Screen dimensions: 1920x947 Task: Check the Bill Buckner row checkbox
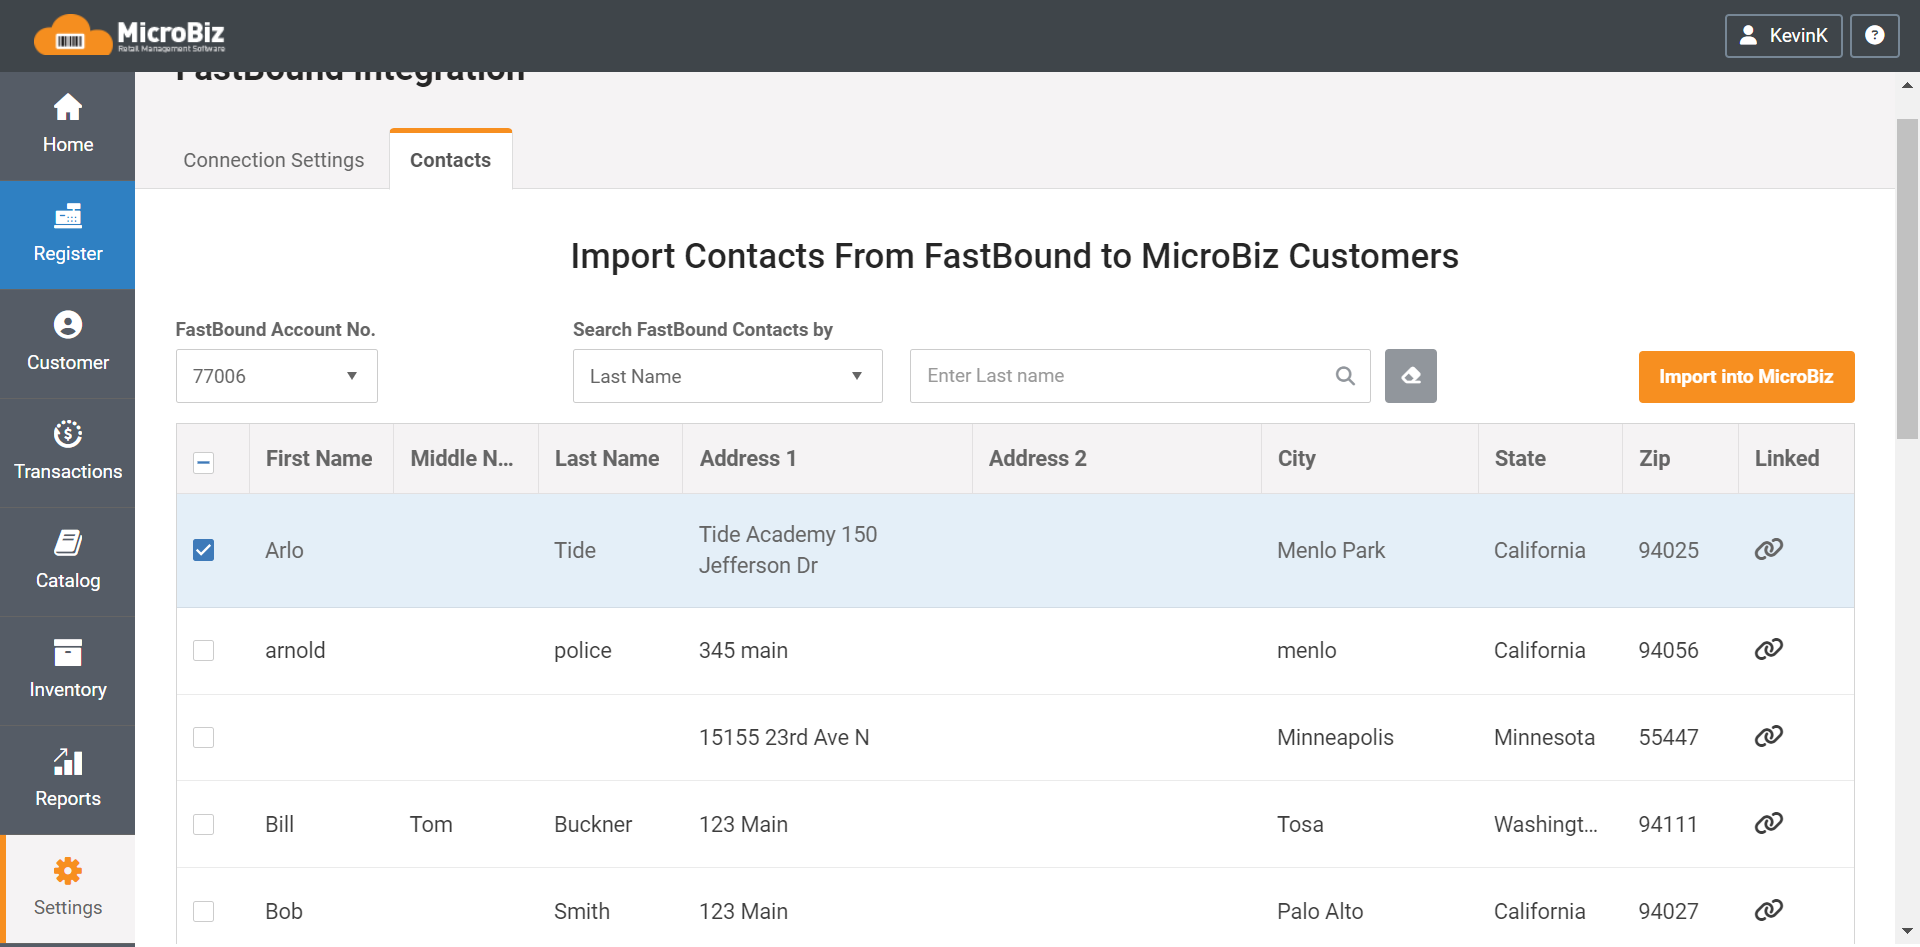(203, 824)
